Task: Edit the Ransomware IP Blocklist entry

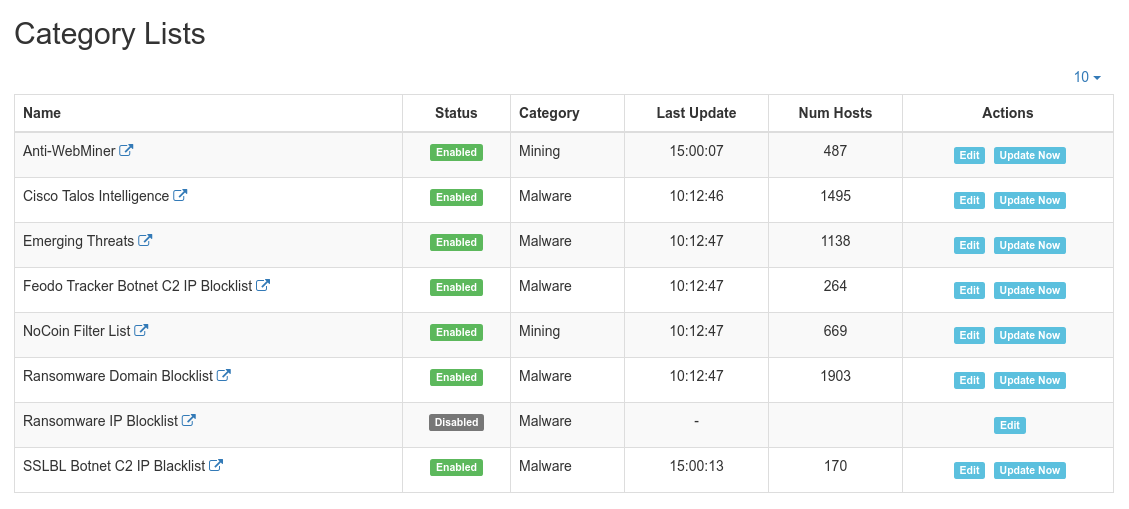Action: pyautogui.click(x=1009, y=425)
